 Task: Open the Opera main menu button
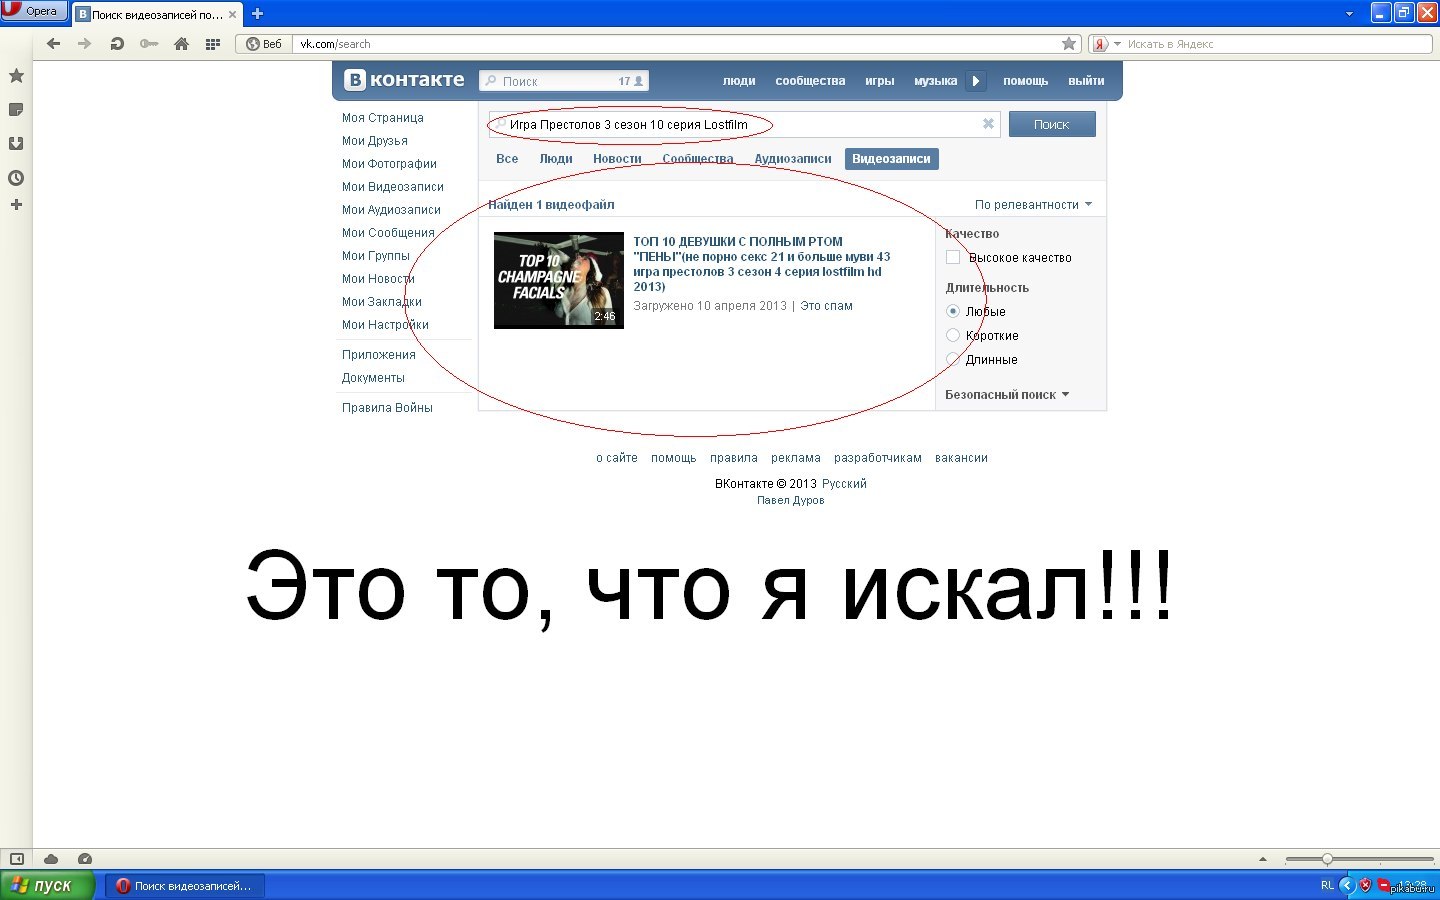(x=33, y=11)
